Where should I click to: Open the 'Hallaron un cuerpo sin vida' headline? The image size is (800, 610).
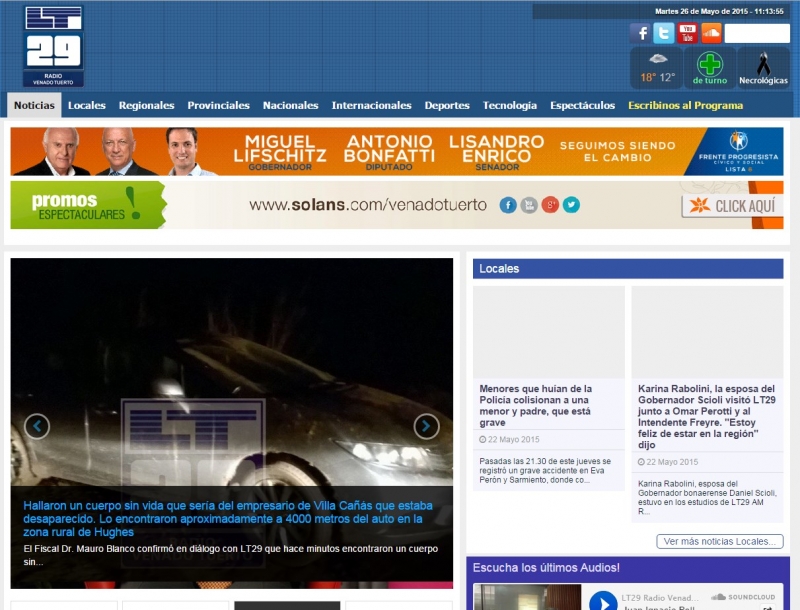pyautogui.click(x=228, y=519)
